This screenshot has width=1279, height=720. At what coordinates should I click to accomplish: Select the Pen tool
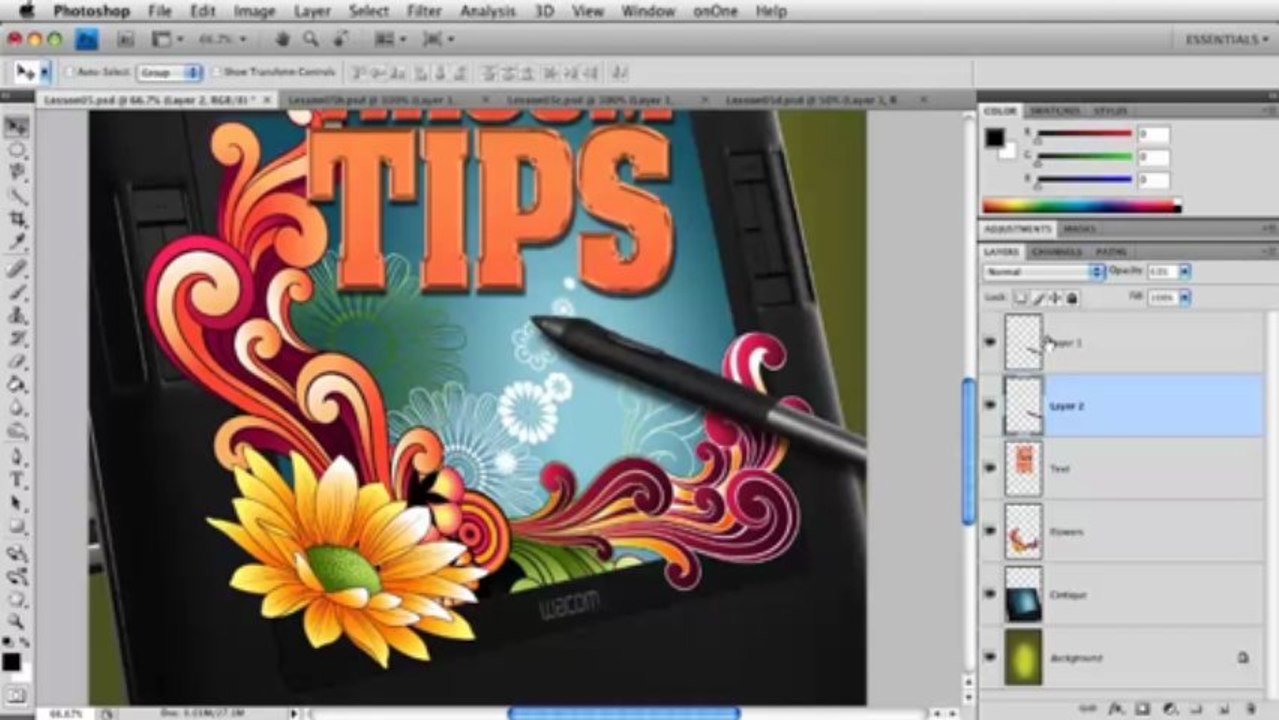[16, 458]
